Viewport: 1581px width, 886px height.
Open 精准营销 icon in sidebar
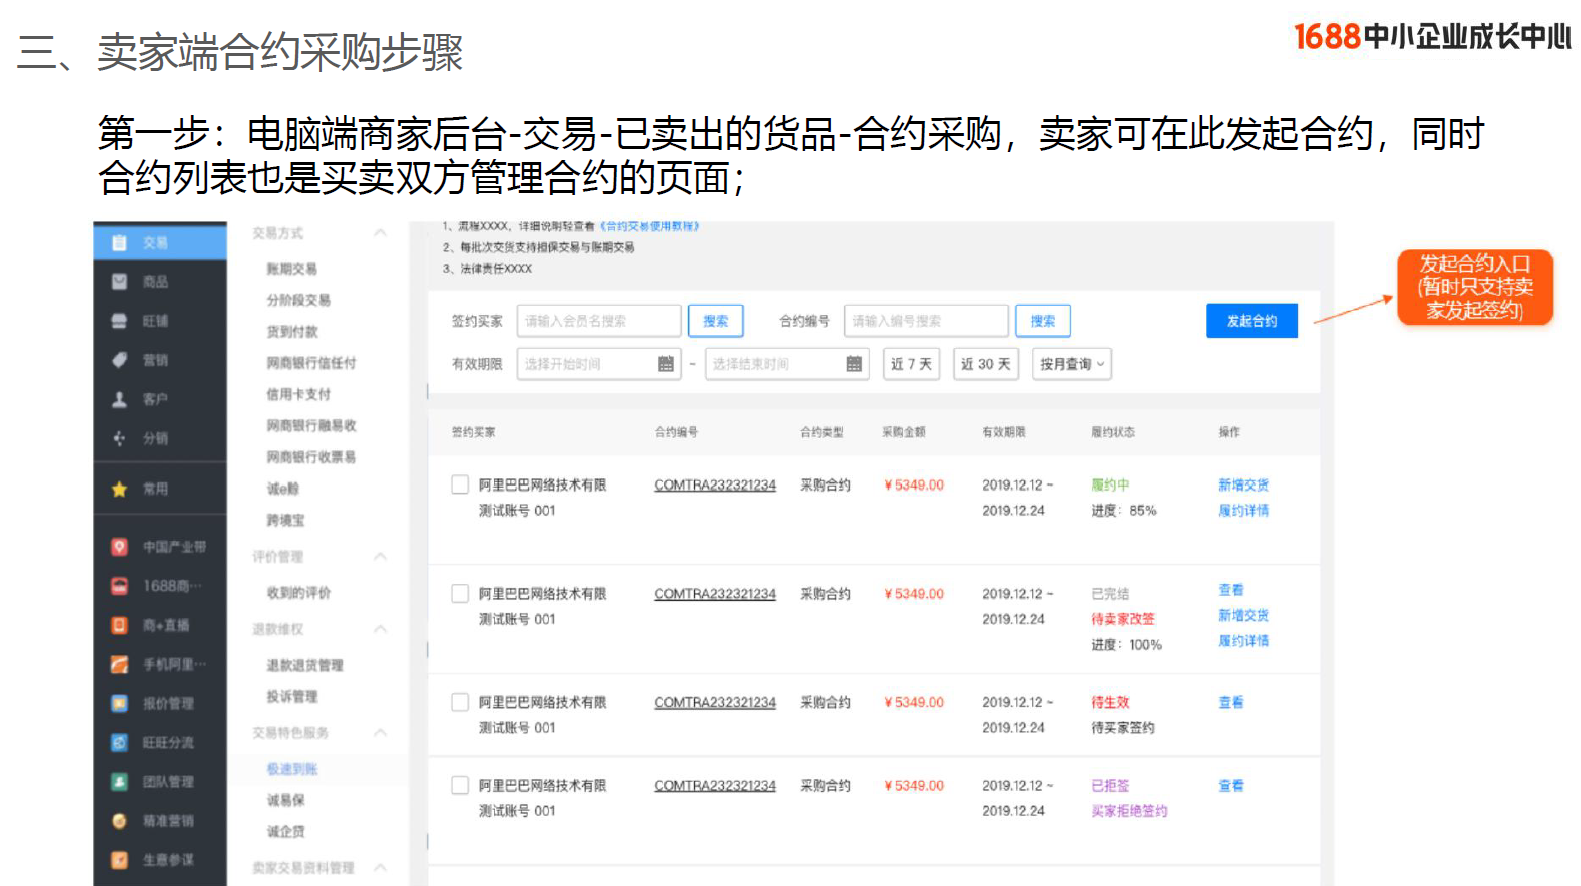(120, 821)
